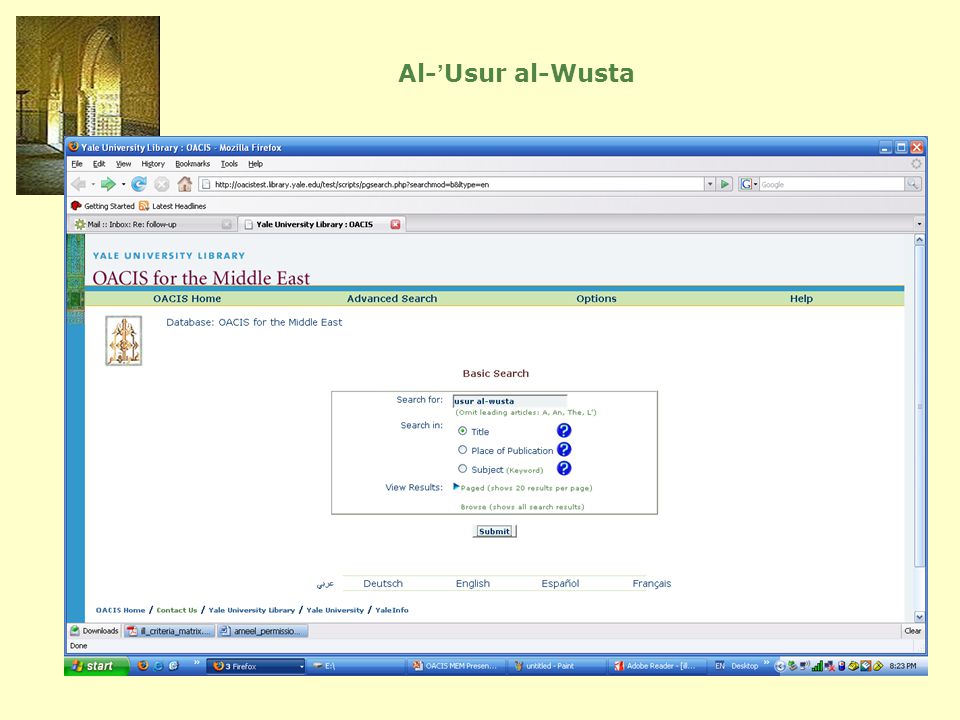The width and height of the screenshot is (960, 720).
Task: Click the search magnifier icon in Google box
Action: [x=912, y=184]
